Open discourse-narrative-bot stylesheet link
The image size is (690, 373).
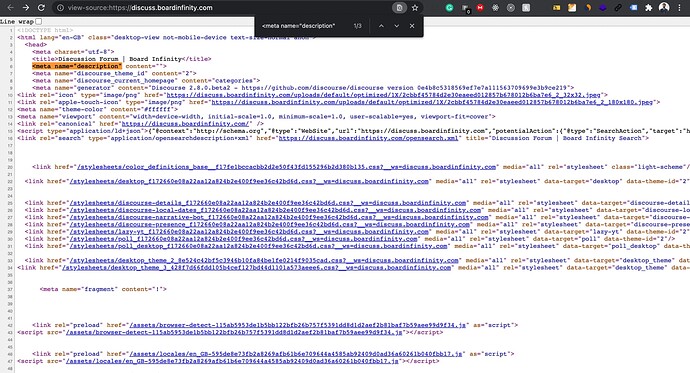click(279, 217)
